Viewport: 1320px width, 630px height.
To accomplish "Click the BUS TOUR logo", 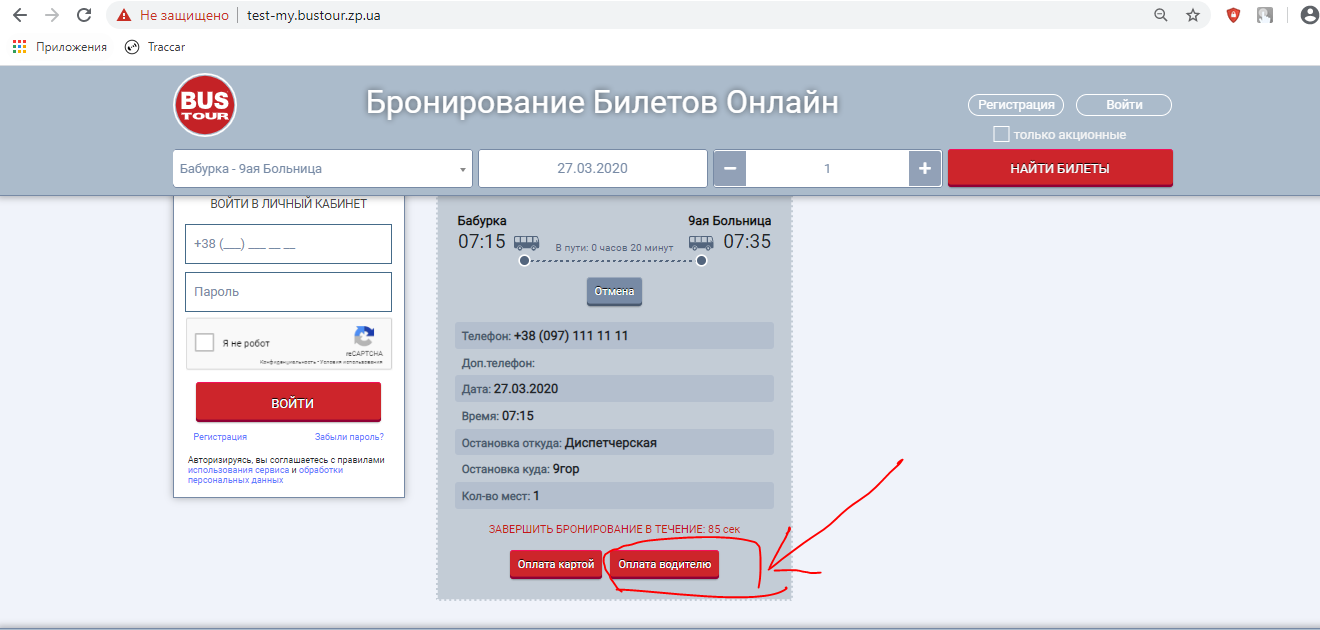I will coord(205,105).
